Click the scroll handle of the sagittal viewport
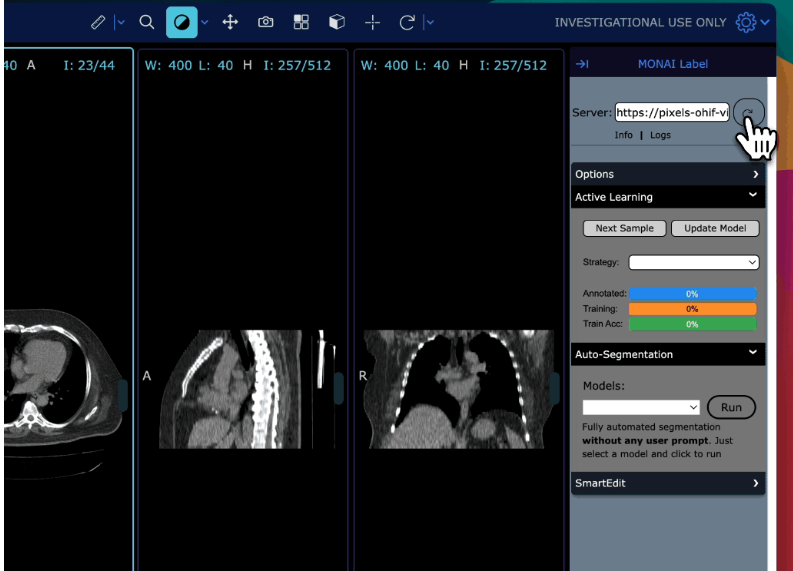Image resolution: width=793 pixels, height=571 pixels. [x=339, y=388]
